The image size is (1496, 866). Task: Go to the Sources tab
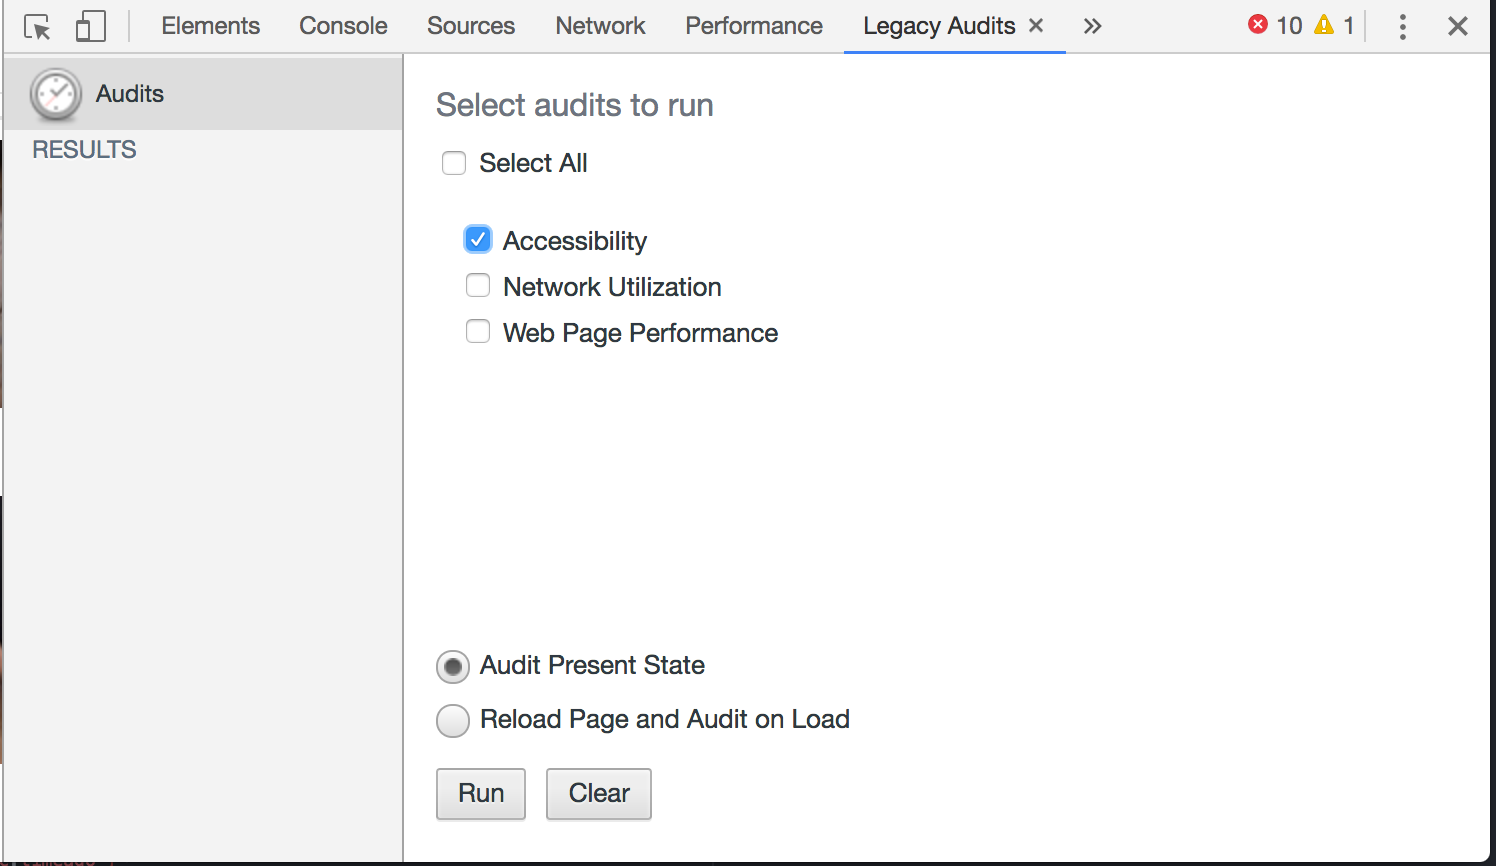click(471, 26)
